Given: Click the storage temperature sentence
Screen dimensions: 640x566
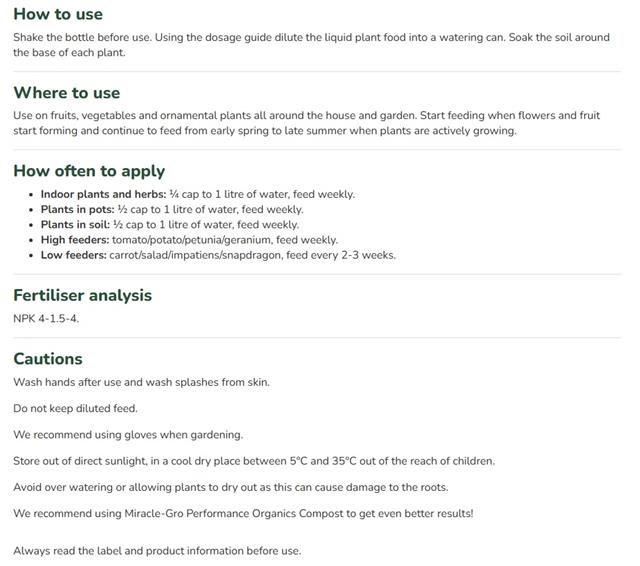Looking at the screenshot, I should 254,461.
